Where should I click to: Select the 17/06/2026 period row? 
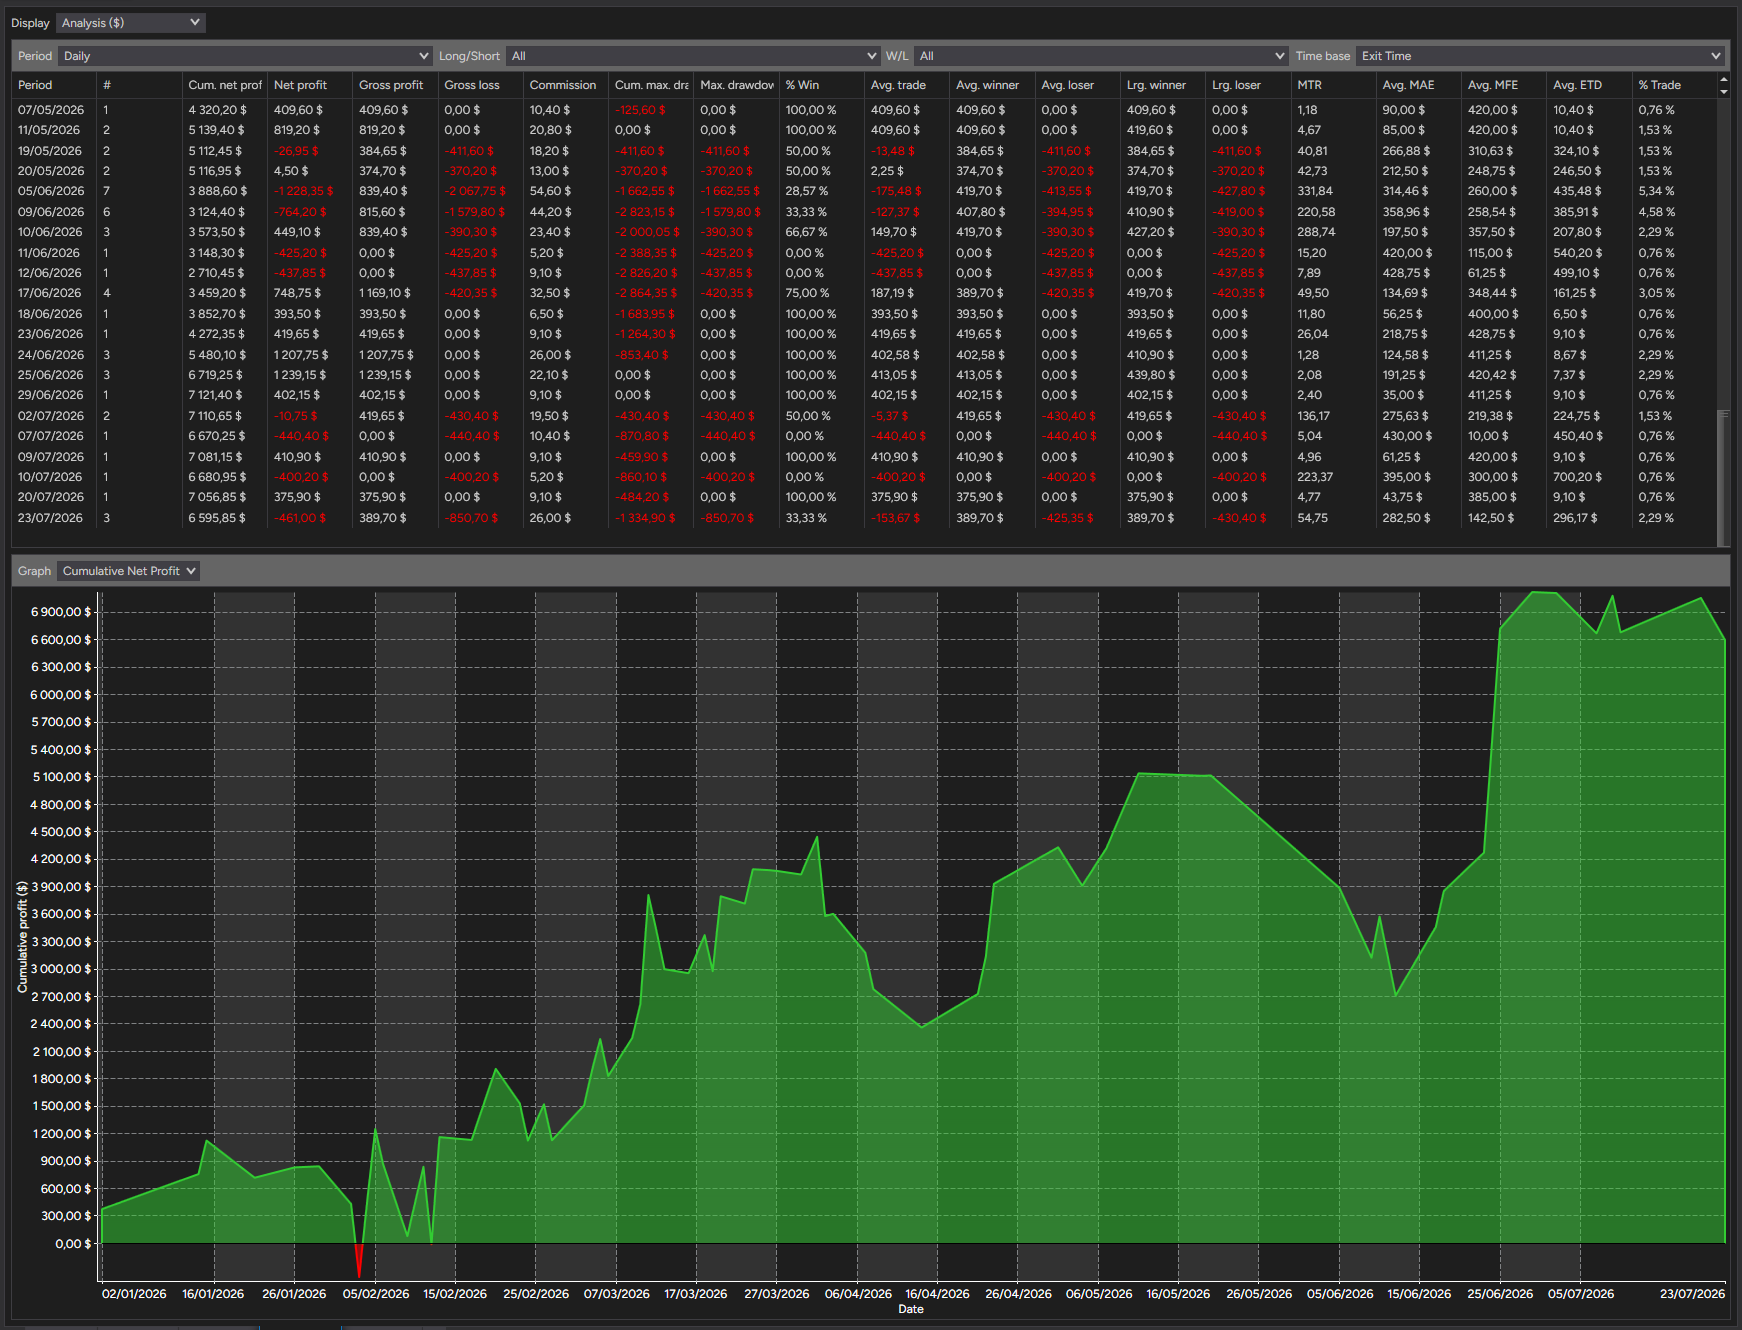point(865,293)
